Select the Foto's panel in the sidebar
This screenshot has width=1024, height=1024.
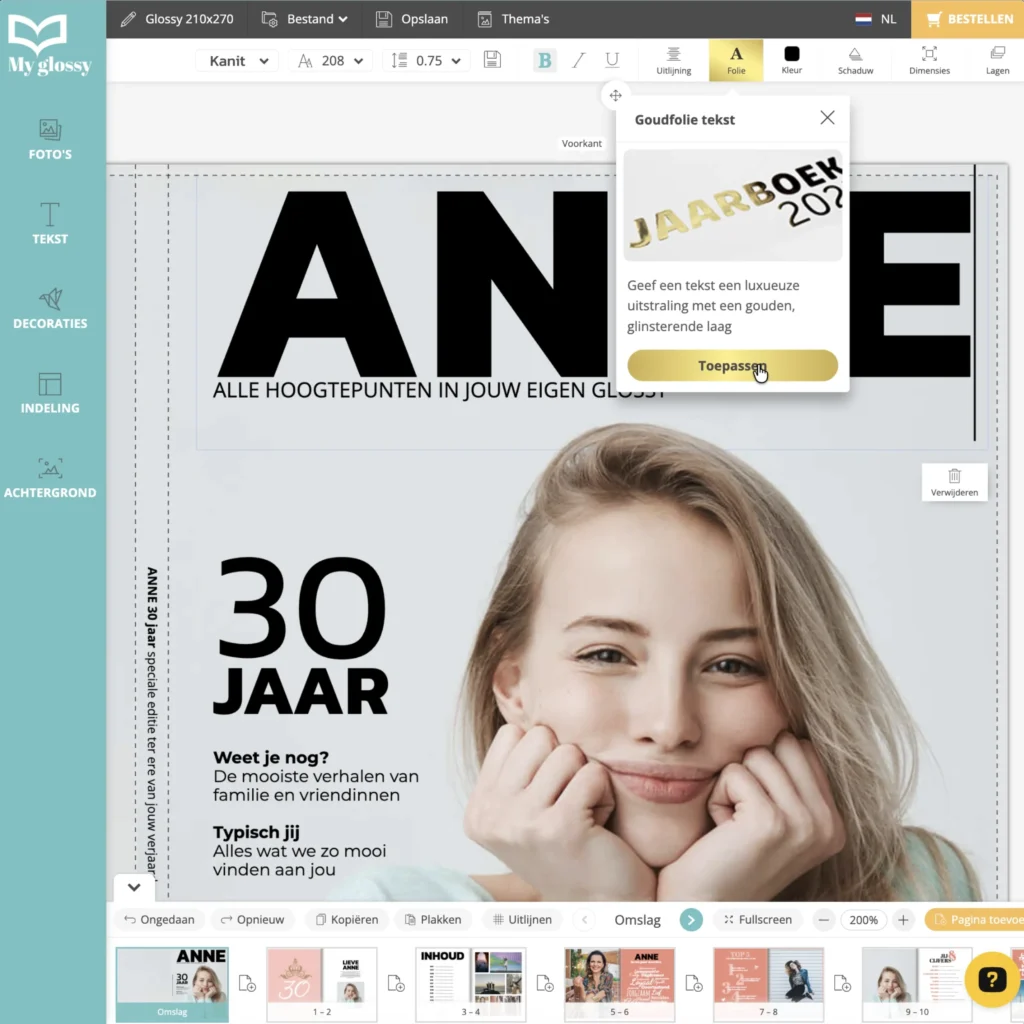click(50, 140)
